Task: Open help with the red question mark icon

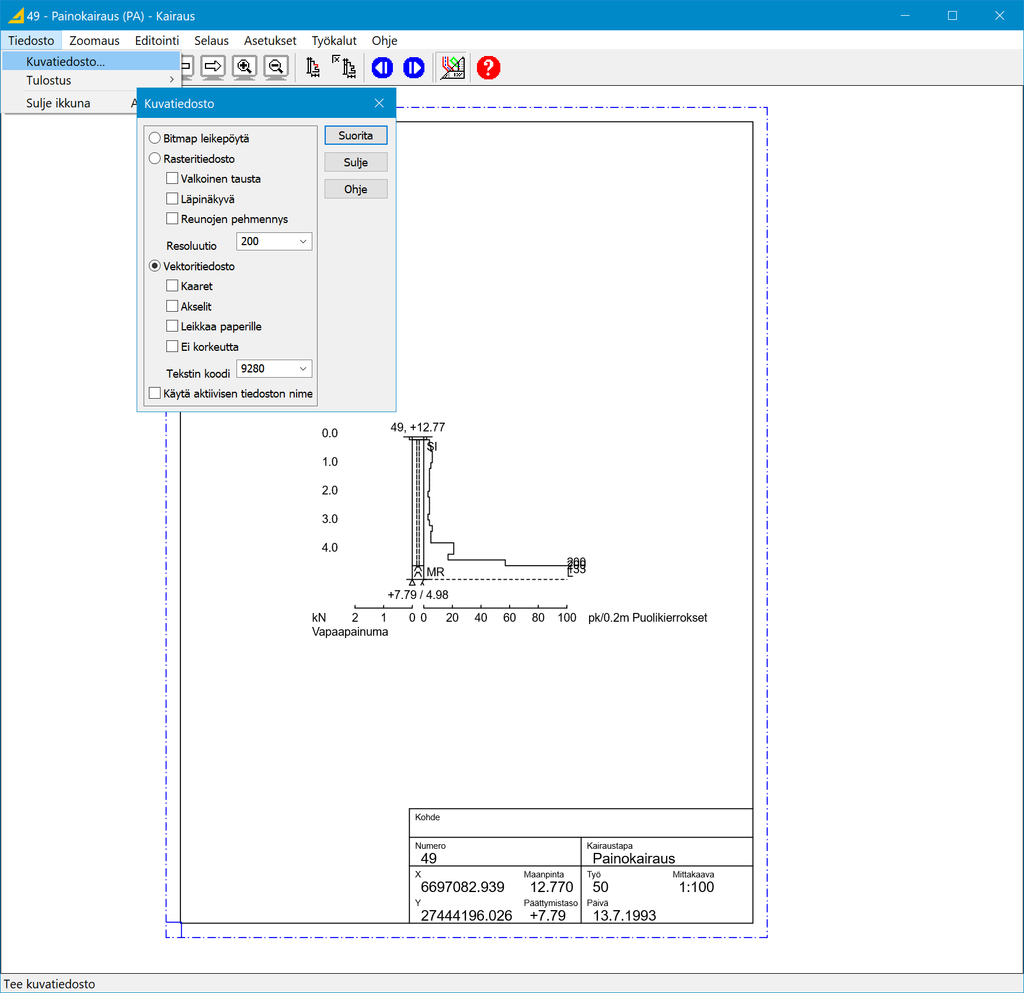Action: point(488,67)
